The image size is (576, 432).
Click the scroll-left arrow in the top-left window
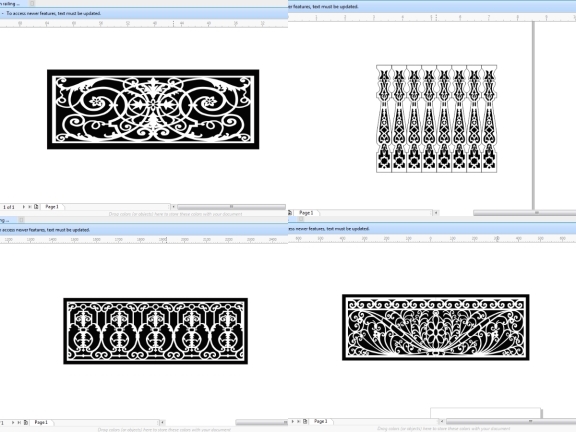pyautogui.click(x=174, y=207)
